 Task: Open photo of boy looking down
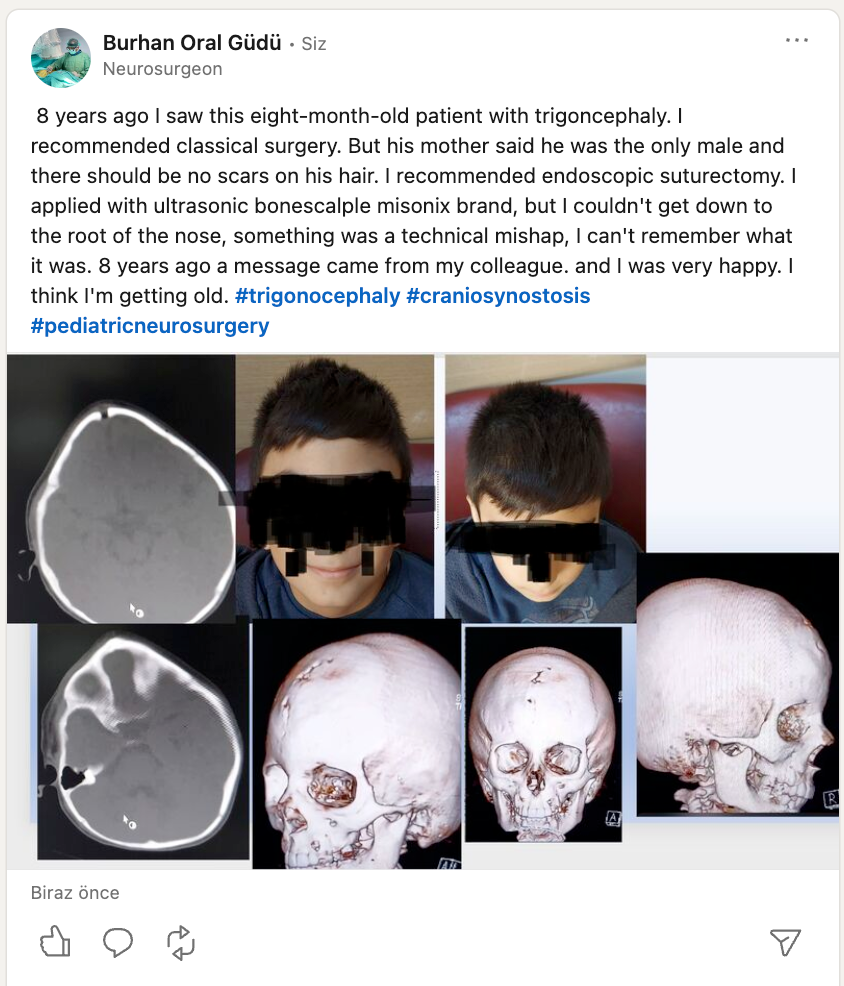pyautogui.click(x=545, y=489)
